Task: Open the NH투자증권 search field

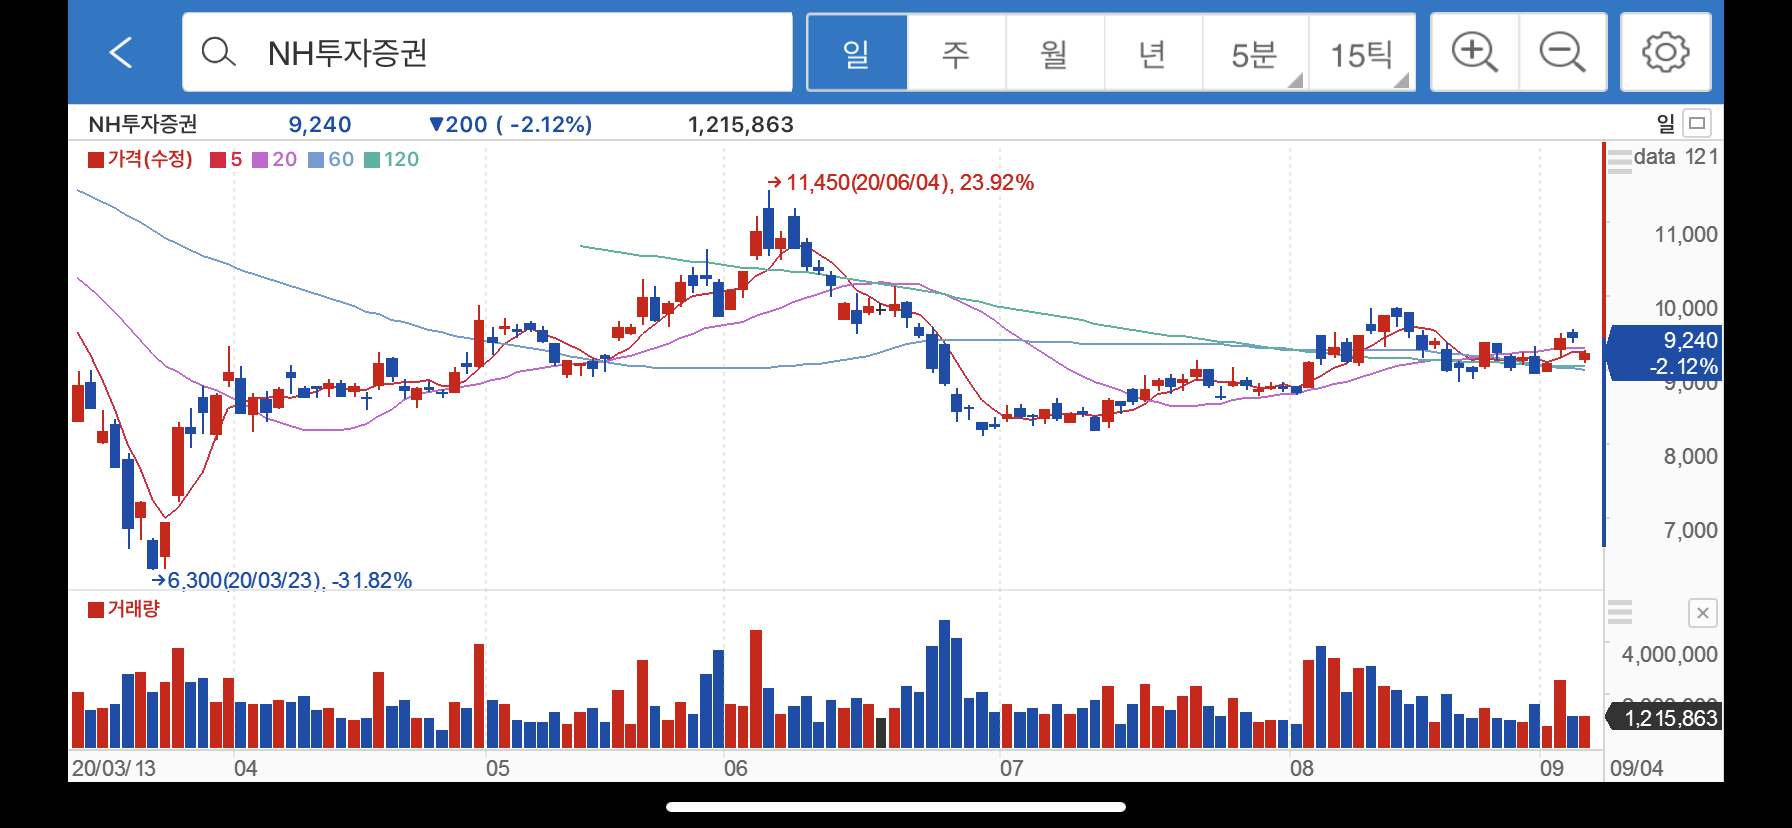Action: tap(487, 52)
